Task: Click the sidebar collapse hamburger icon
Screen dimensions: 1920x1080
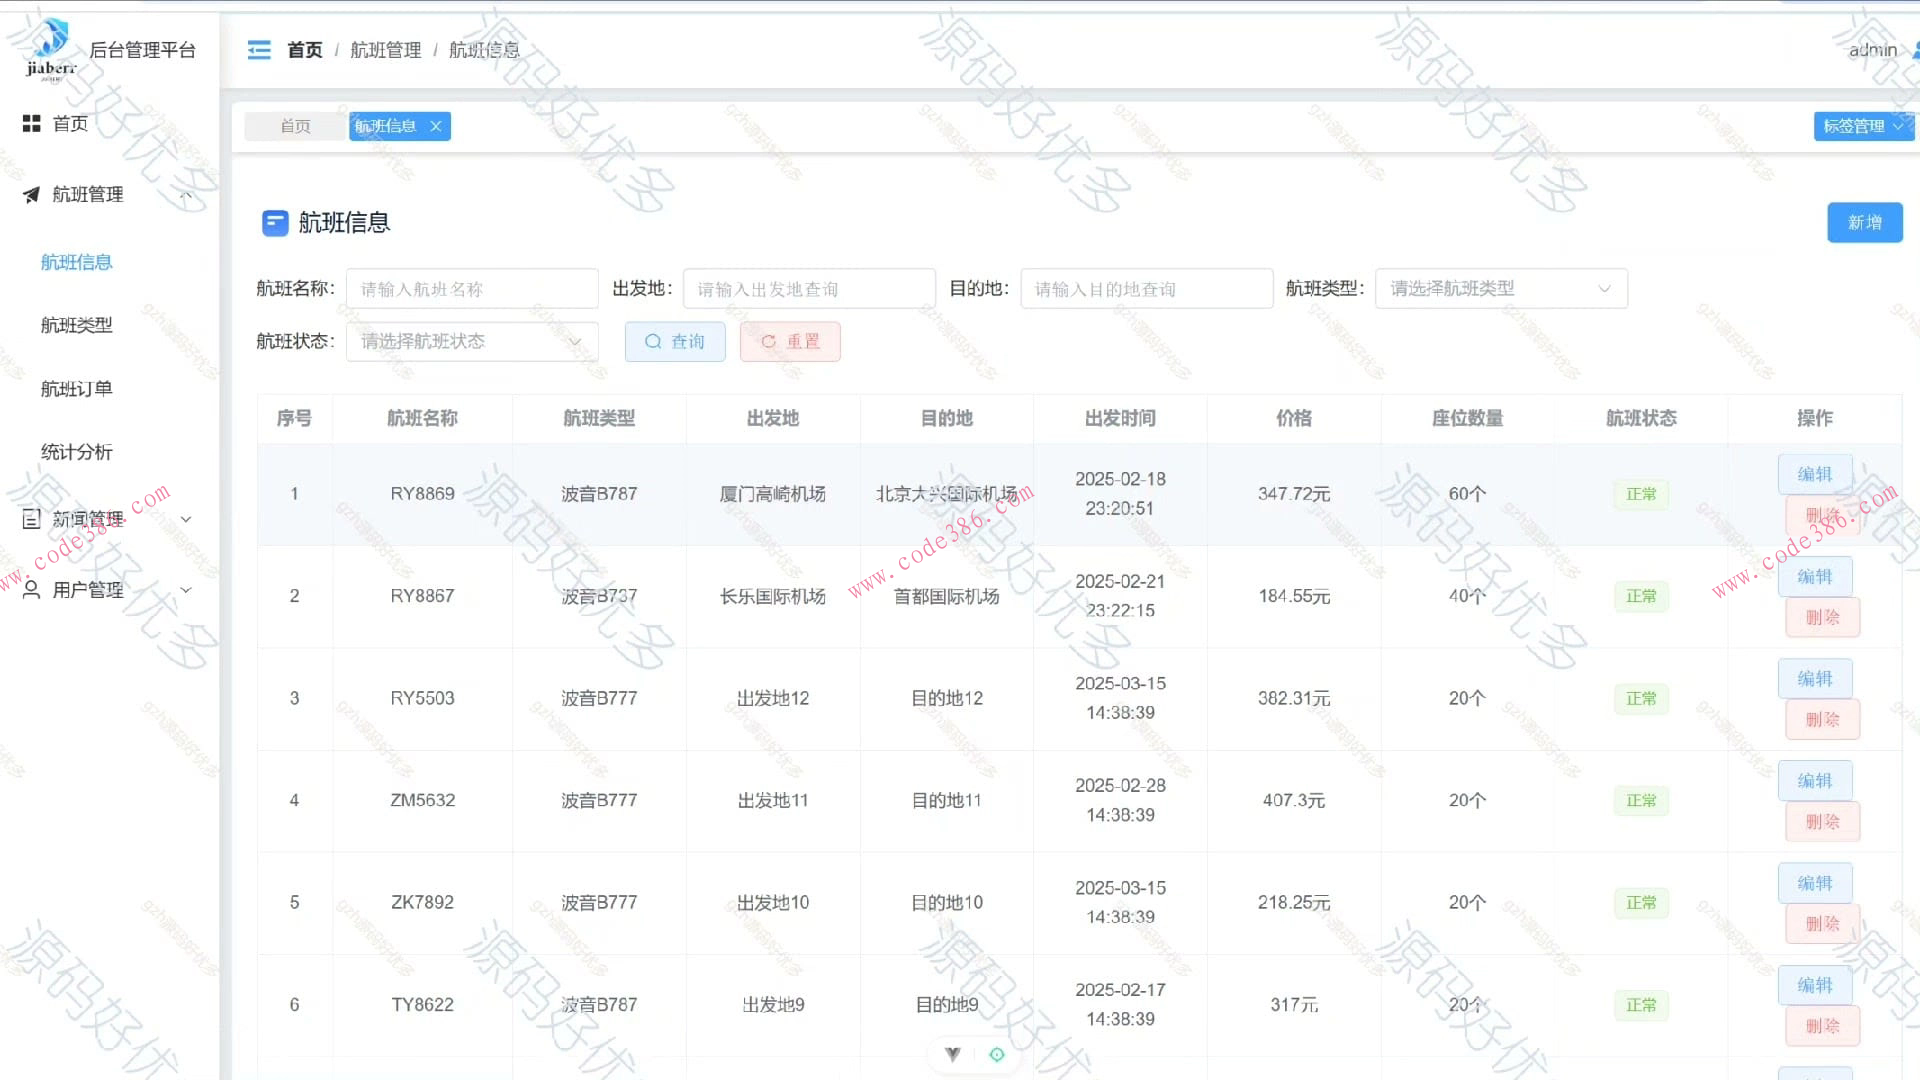Action: coord(259,50)
